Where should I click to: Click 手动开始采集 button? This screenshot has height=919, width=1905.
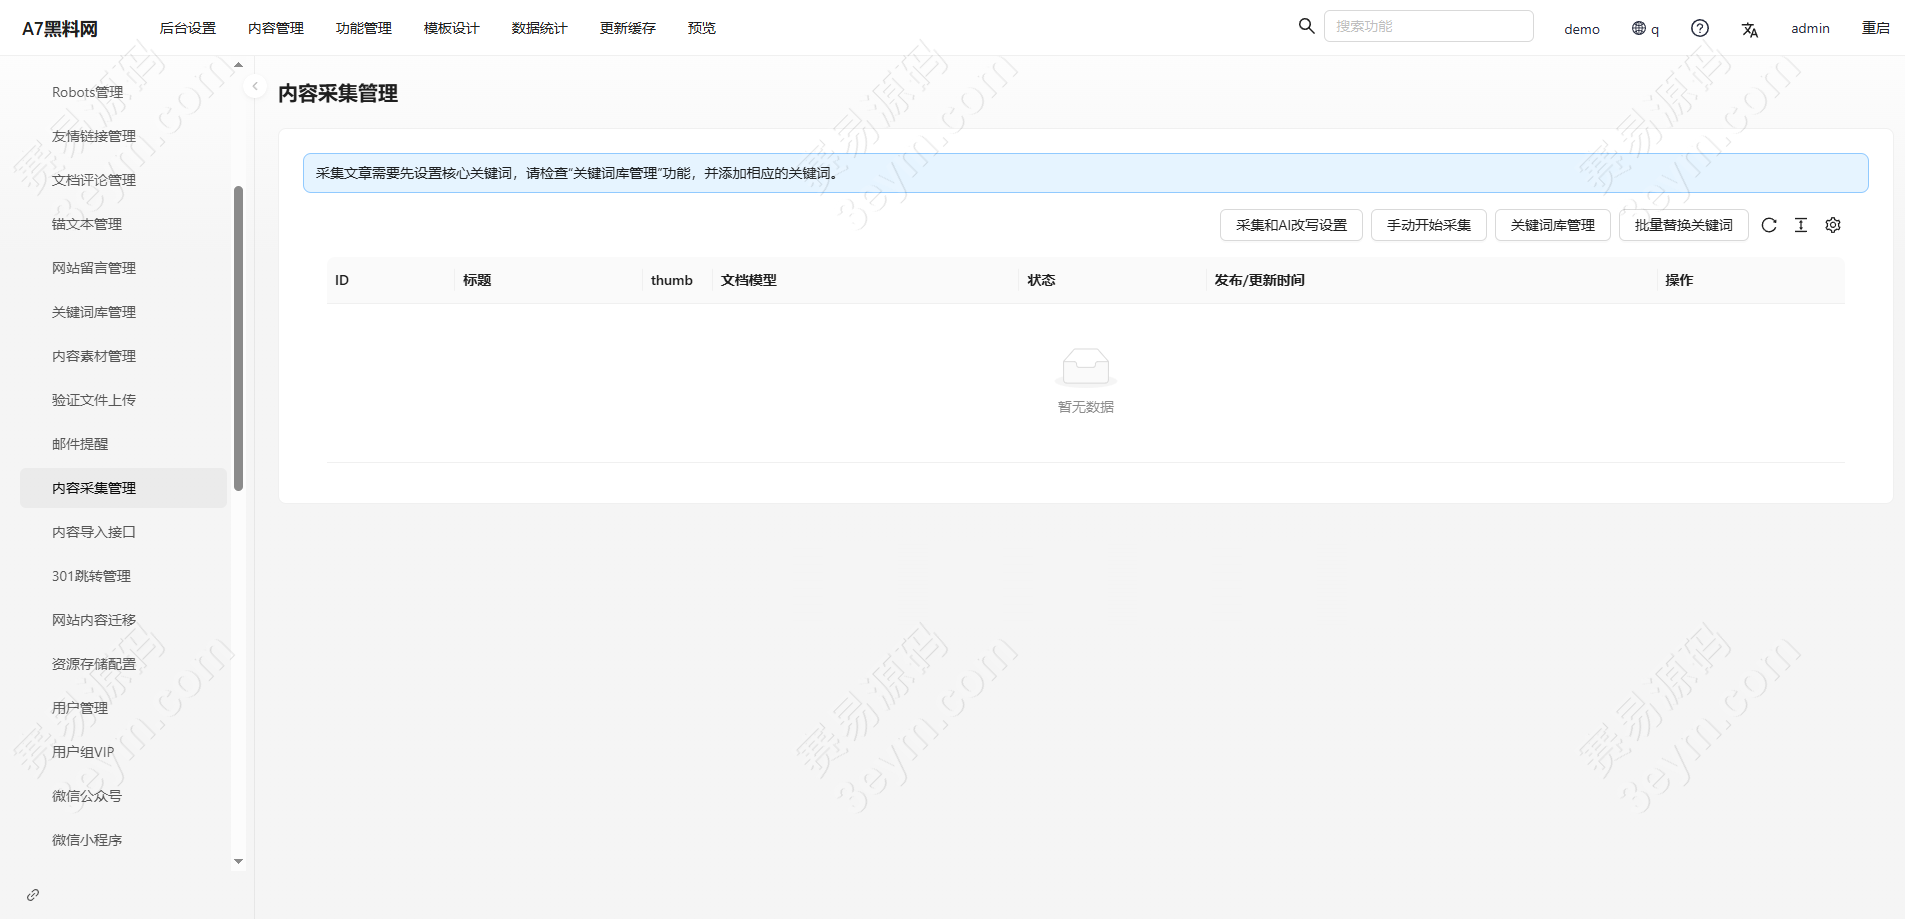1428,225
